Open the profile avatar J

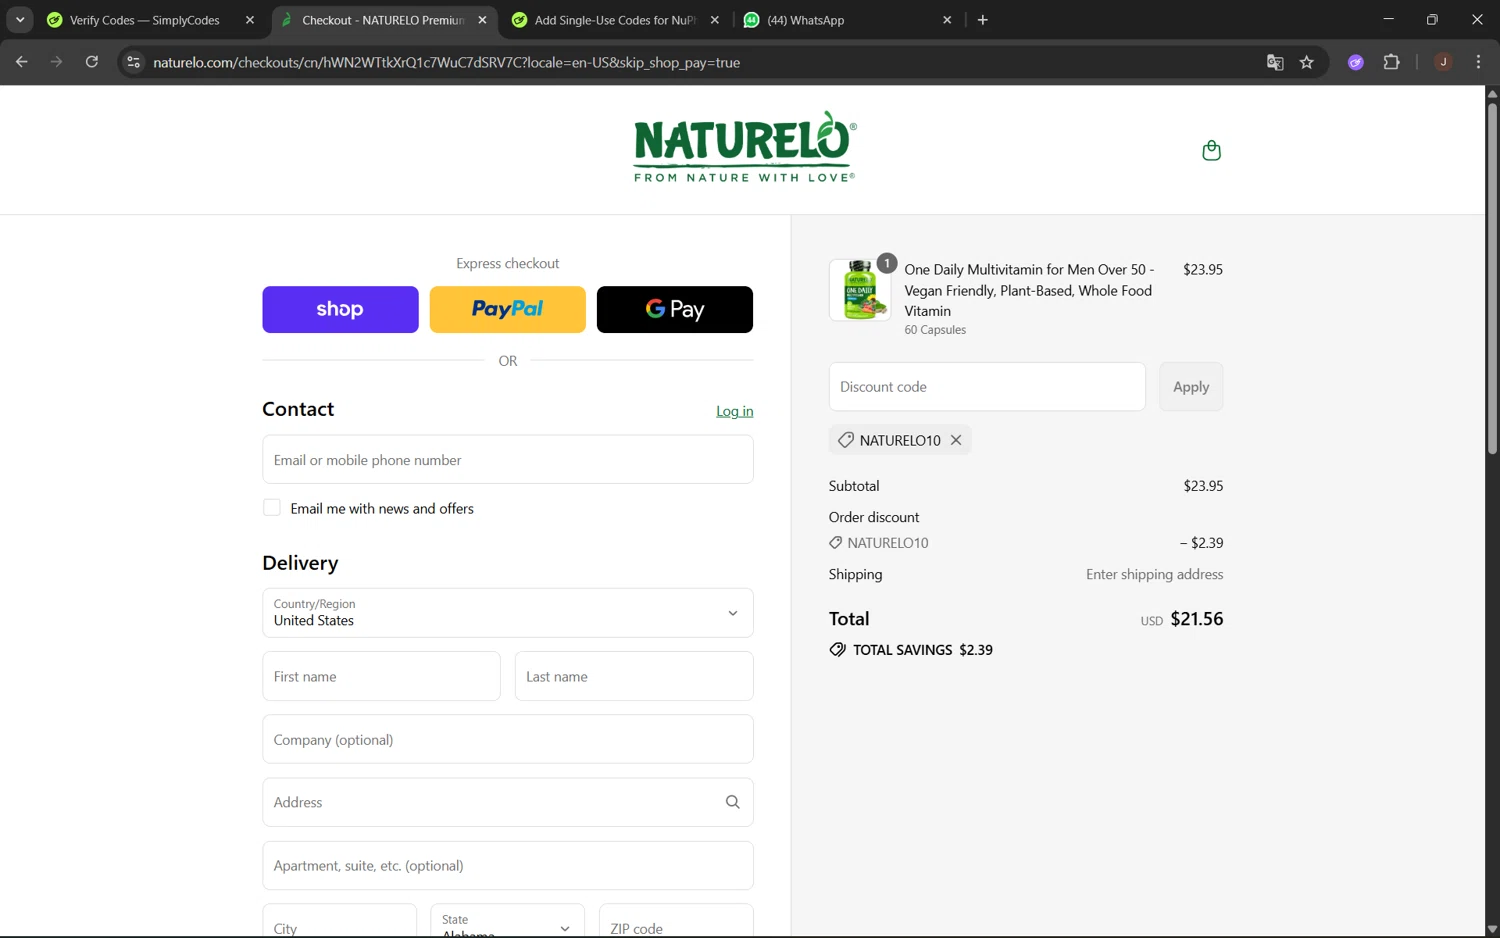point(1443,62)
